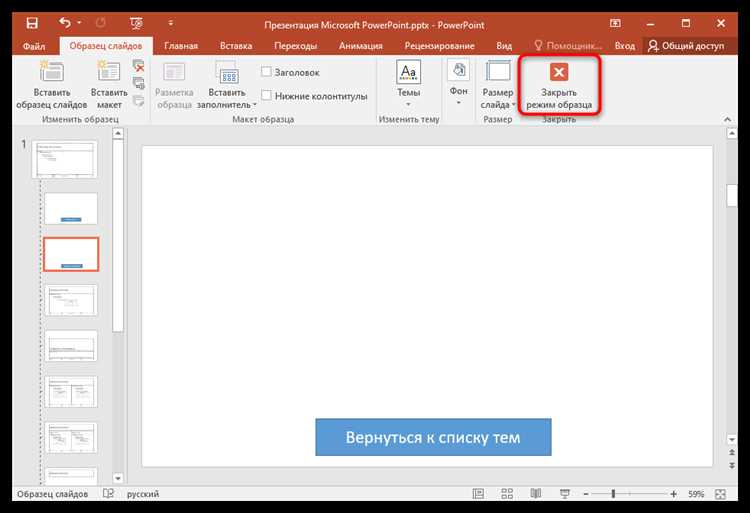Fit slide to window icon

pos(720,494)
